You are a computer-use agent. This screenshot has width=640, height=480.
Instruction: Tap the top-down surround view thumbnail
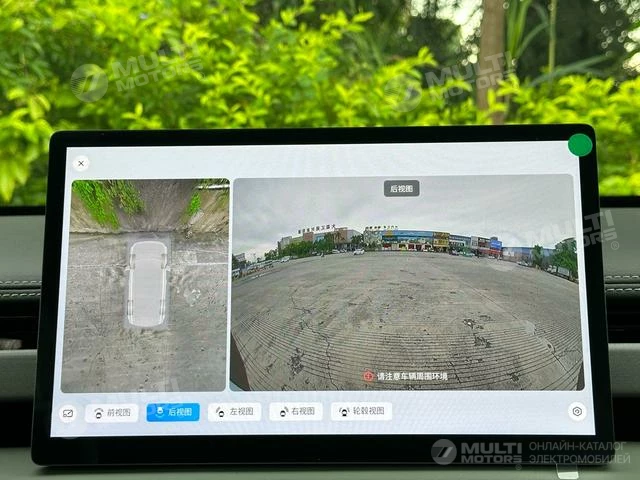145,285
